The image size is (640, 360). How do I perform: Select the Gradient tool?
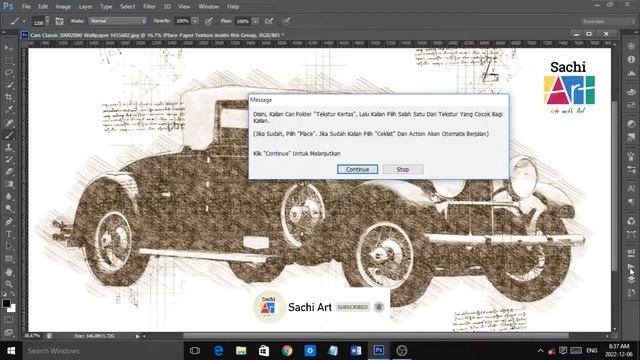9,184
